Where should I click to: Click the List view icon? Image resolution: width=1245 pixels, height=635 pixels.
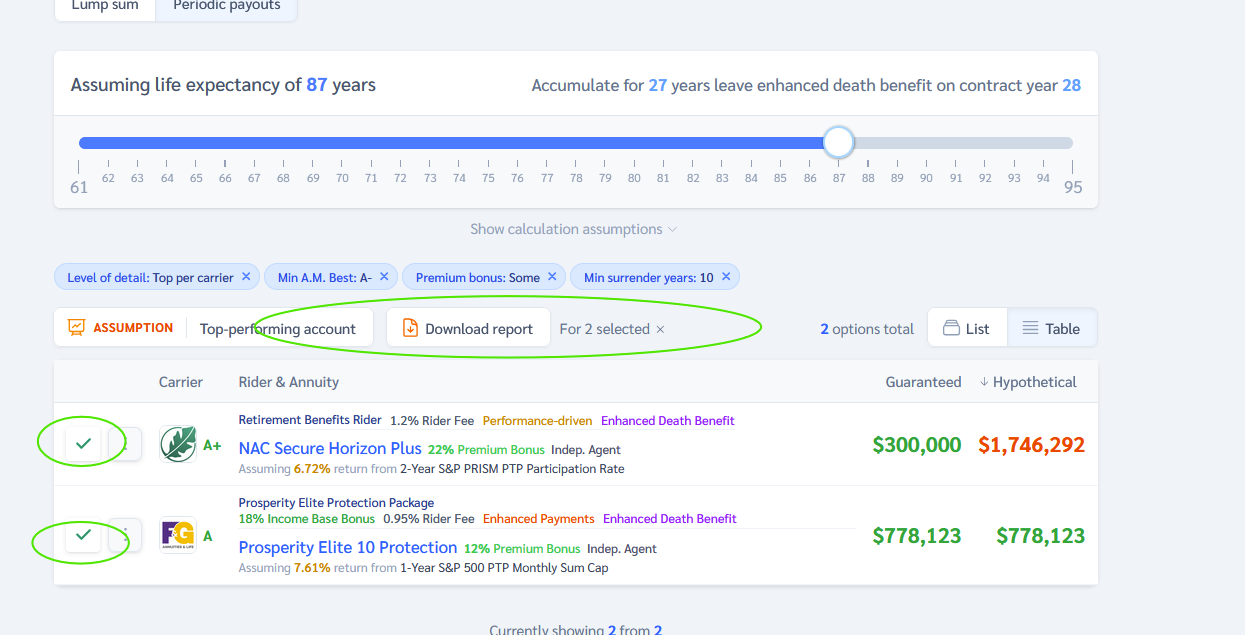tap(950, 328)
